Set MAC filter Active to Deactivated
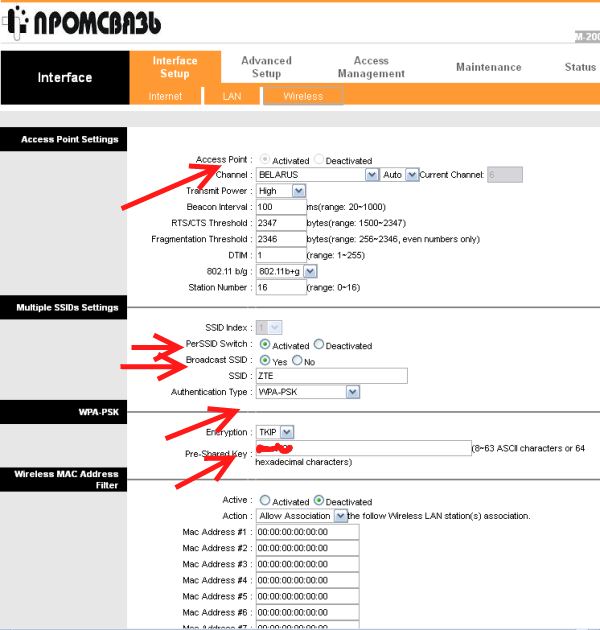Viewport: 600px width, 630px height. (319, 500)
